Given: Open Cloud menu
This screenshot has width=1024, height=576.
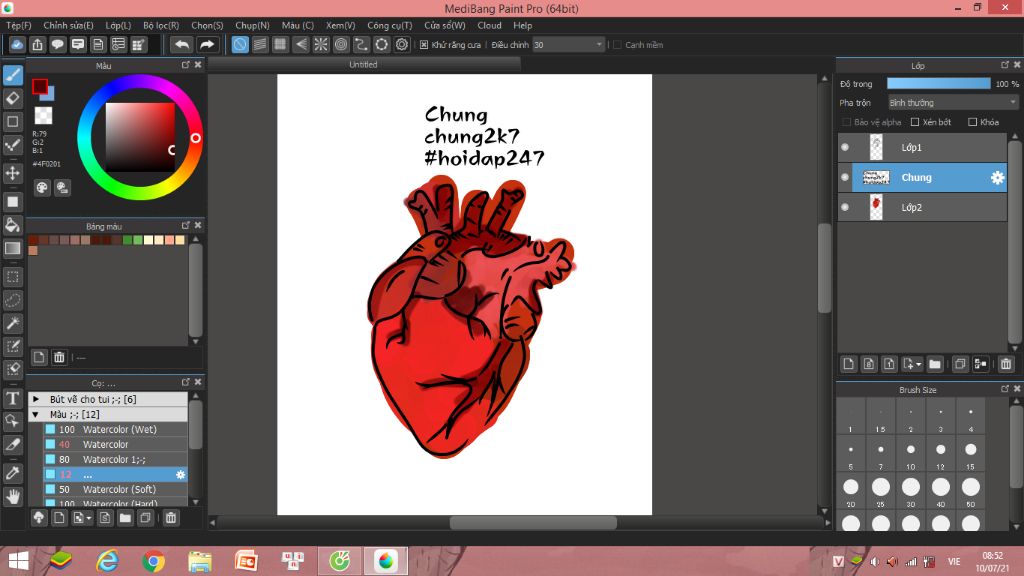Looking at the screenshot, I should click(x=489, y=25).
